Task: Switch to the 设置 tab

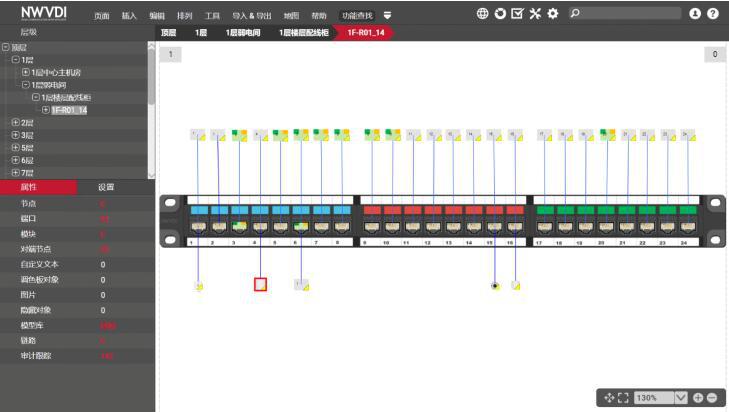Action: coord(106,187)
